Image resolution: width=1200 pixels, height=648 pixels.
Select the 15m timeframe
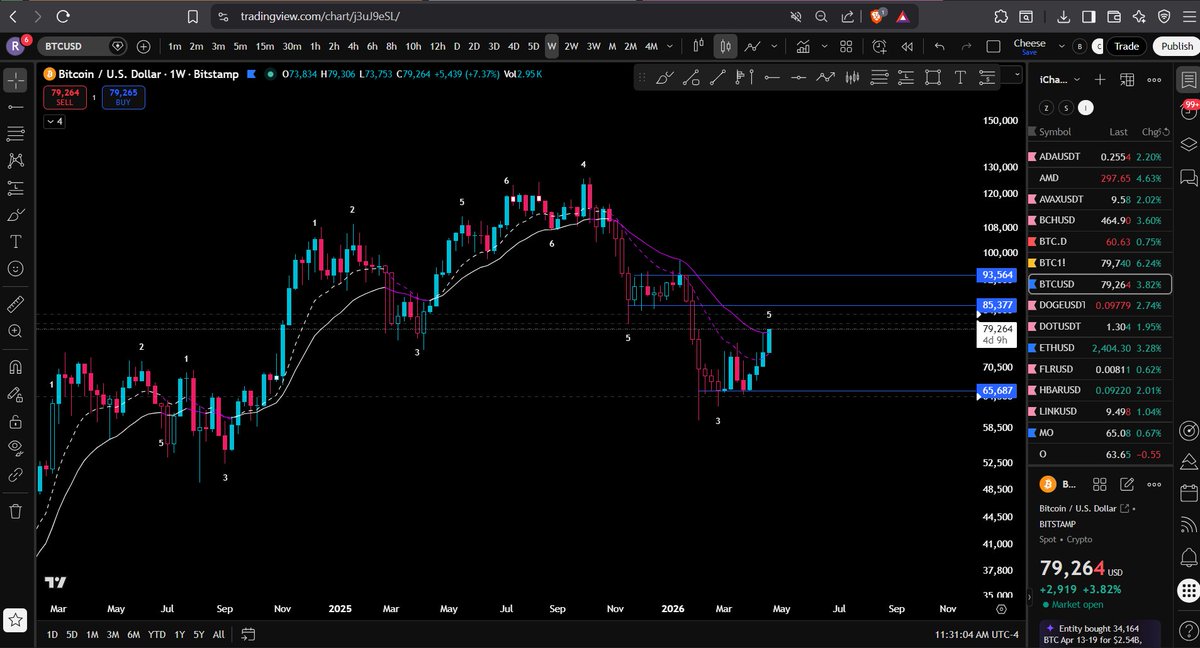(265, 46)
